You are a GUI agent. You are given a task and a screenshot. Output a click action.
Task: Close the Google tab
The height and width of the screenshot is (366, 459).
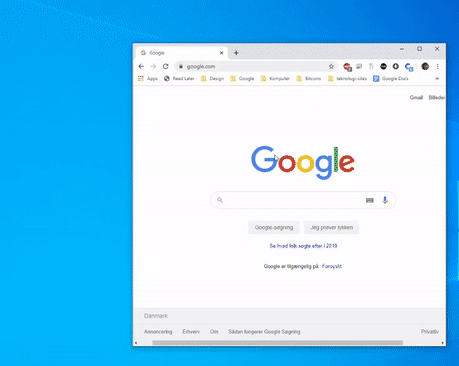pyautogui.click(x=221, y=53)
